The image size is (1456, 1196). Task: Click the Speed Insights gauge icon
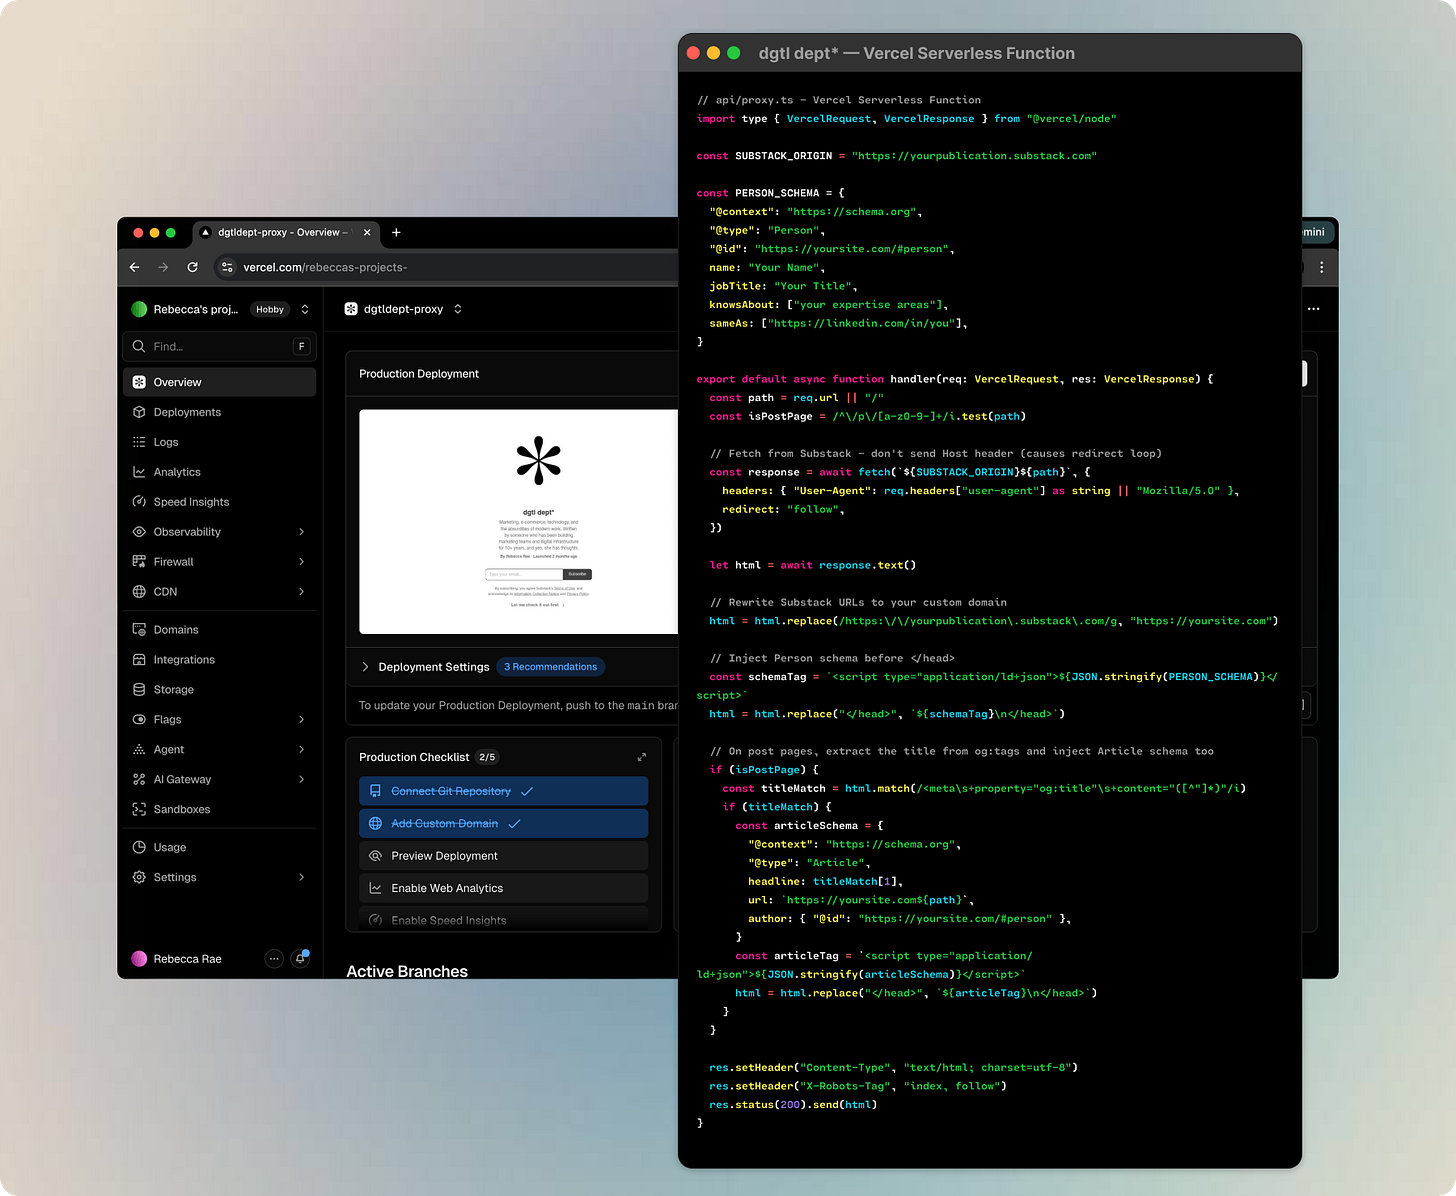139,502
